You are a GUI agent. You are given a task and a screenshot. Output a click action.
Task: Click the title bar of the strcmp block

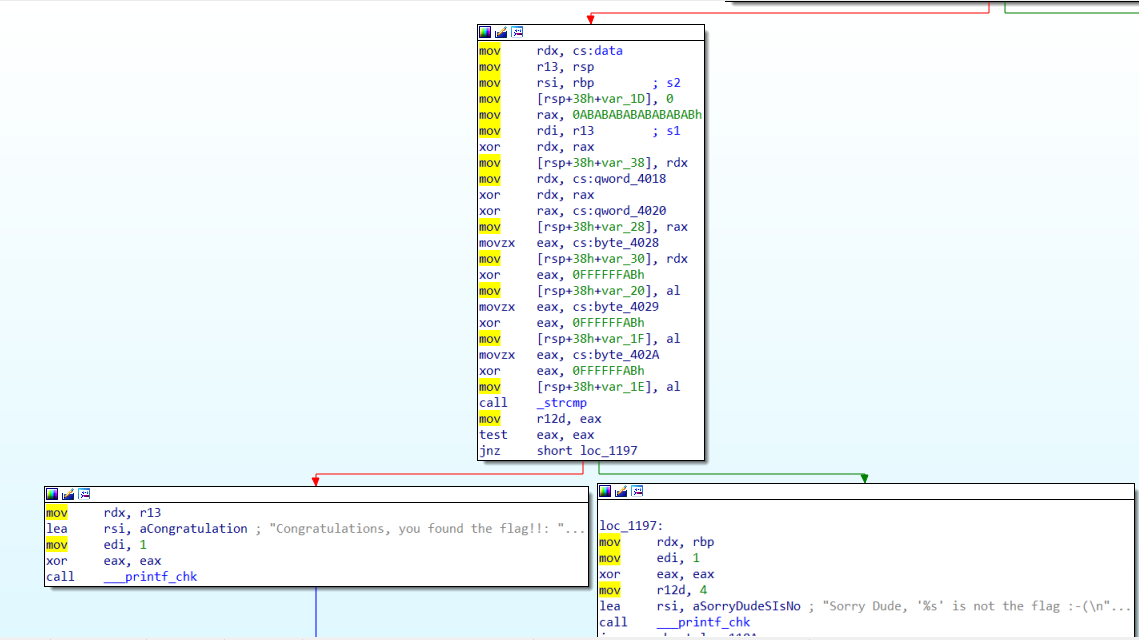pyautogui.click(x=591, y=32)
